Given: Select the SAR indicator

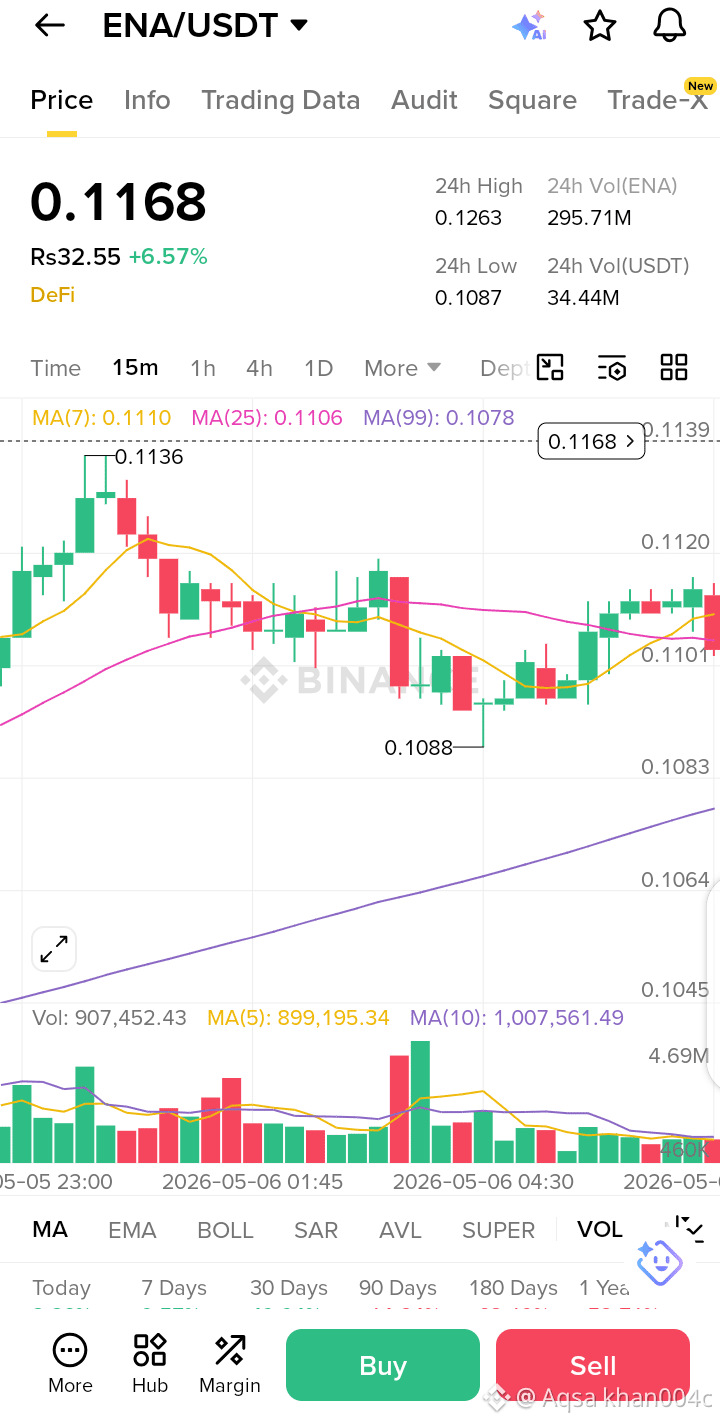Looking at the screenshot, I should (316, 1230).
